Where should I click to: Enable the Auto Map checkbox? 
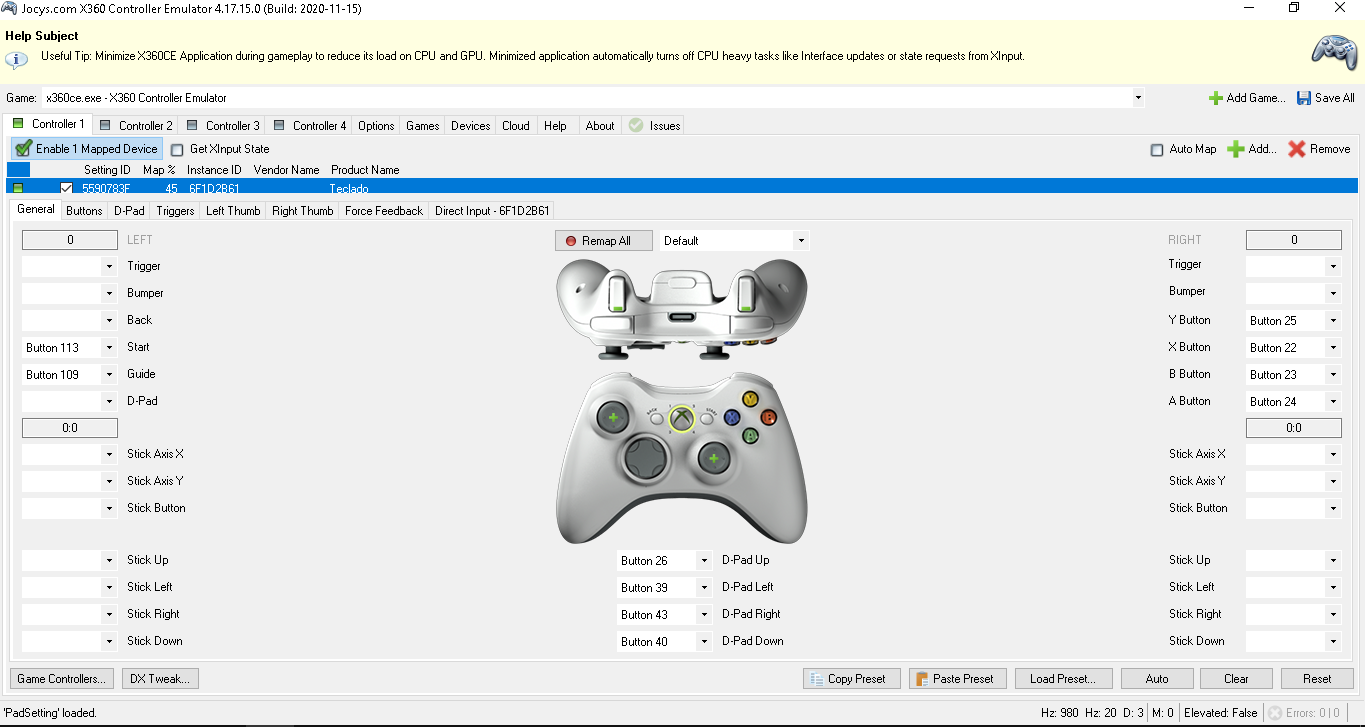[1157, 150]
